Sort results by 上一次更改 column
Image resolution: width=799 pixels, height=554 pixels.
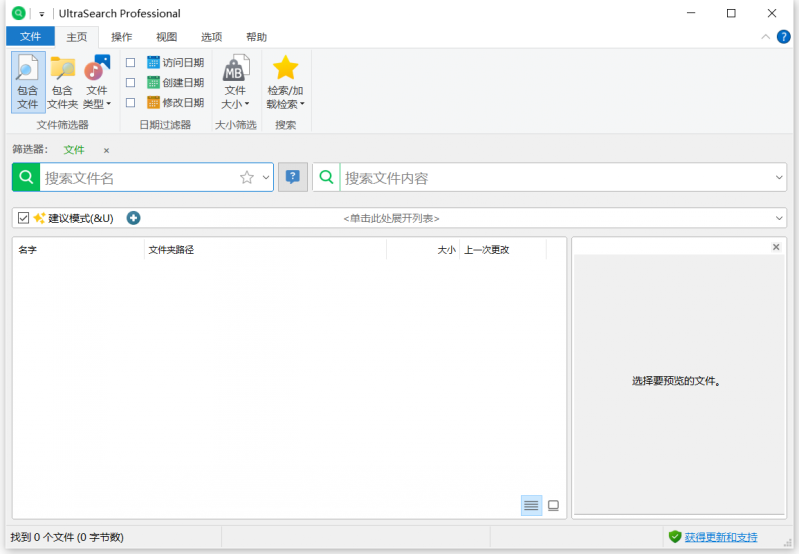[503, 250]
